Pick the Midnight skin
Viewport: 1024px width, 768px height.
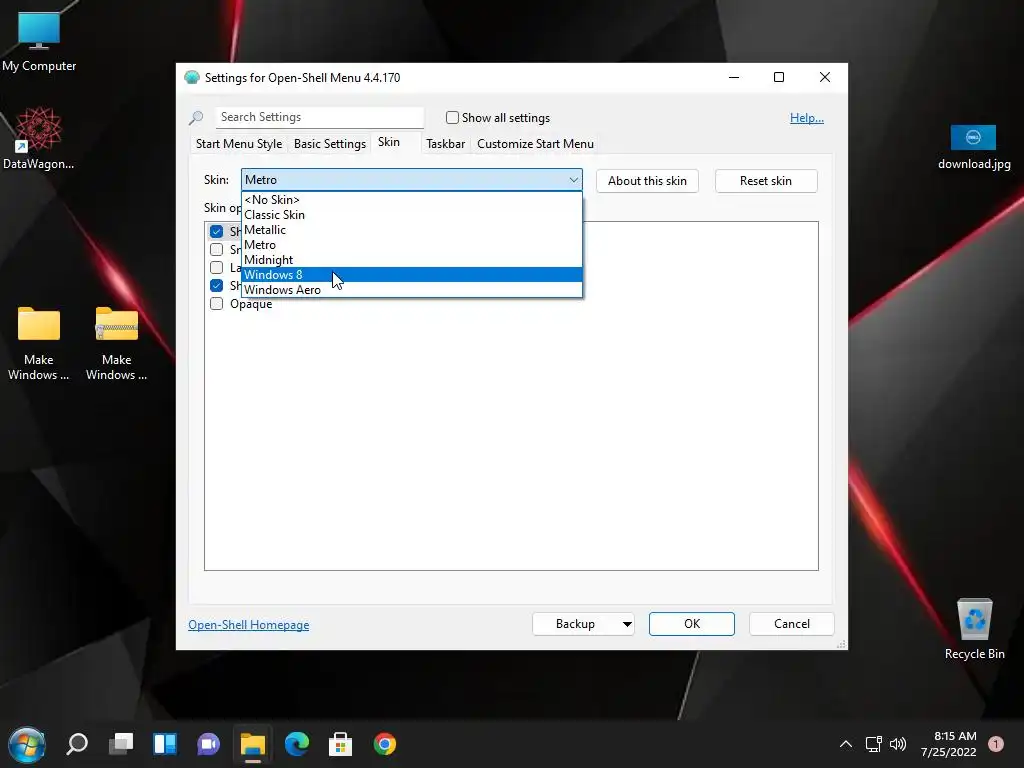[x=411, y=260]
